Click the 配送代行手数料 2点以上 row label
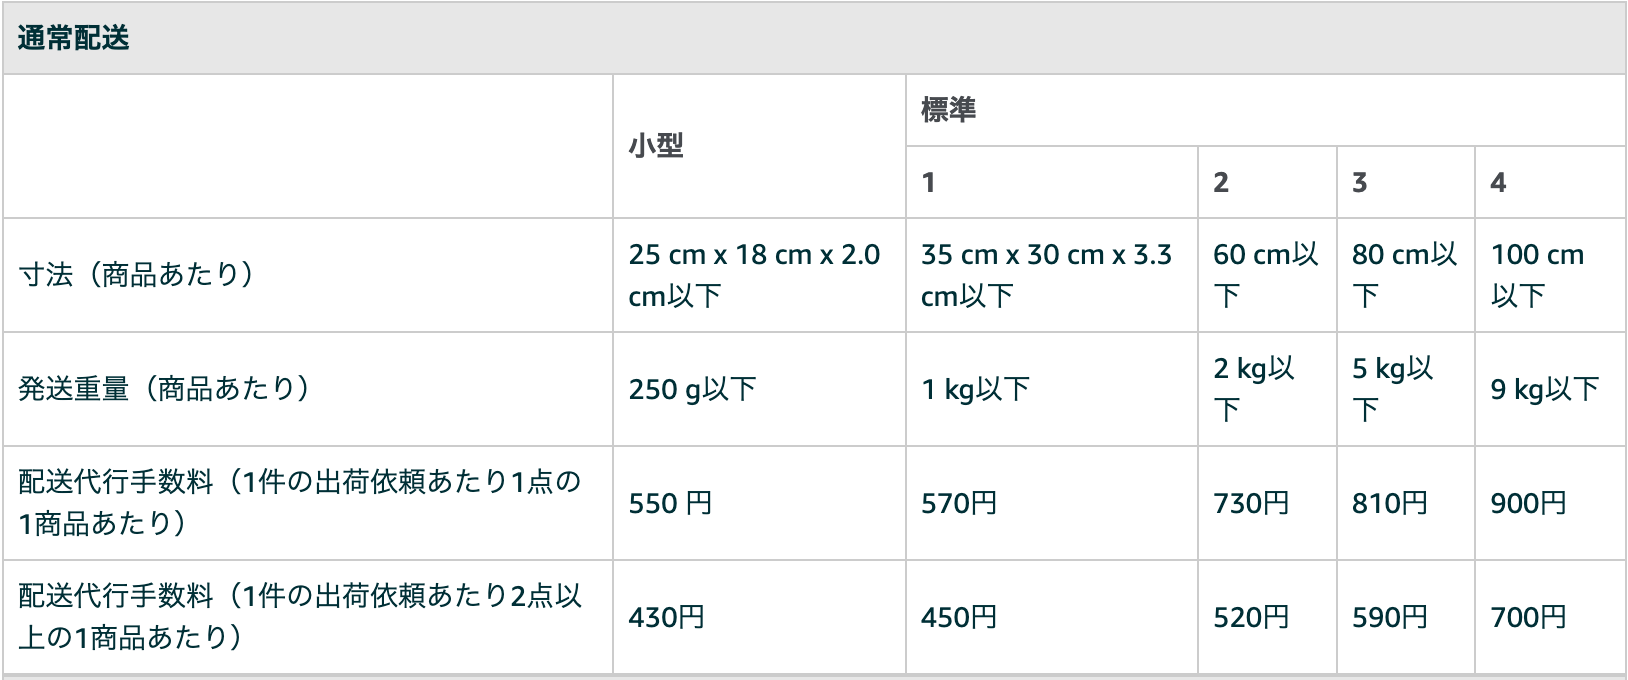Screen dimensions: 1628x680 300,617
